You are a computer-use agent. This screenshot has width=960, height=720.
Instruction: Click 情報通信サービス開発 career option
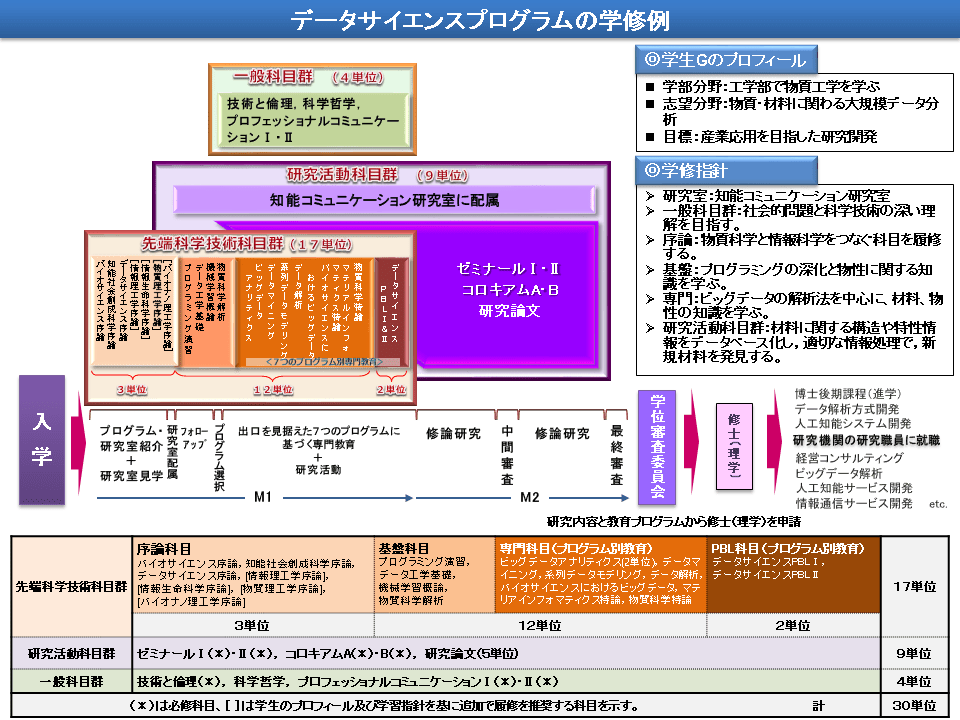point(853,503)
